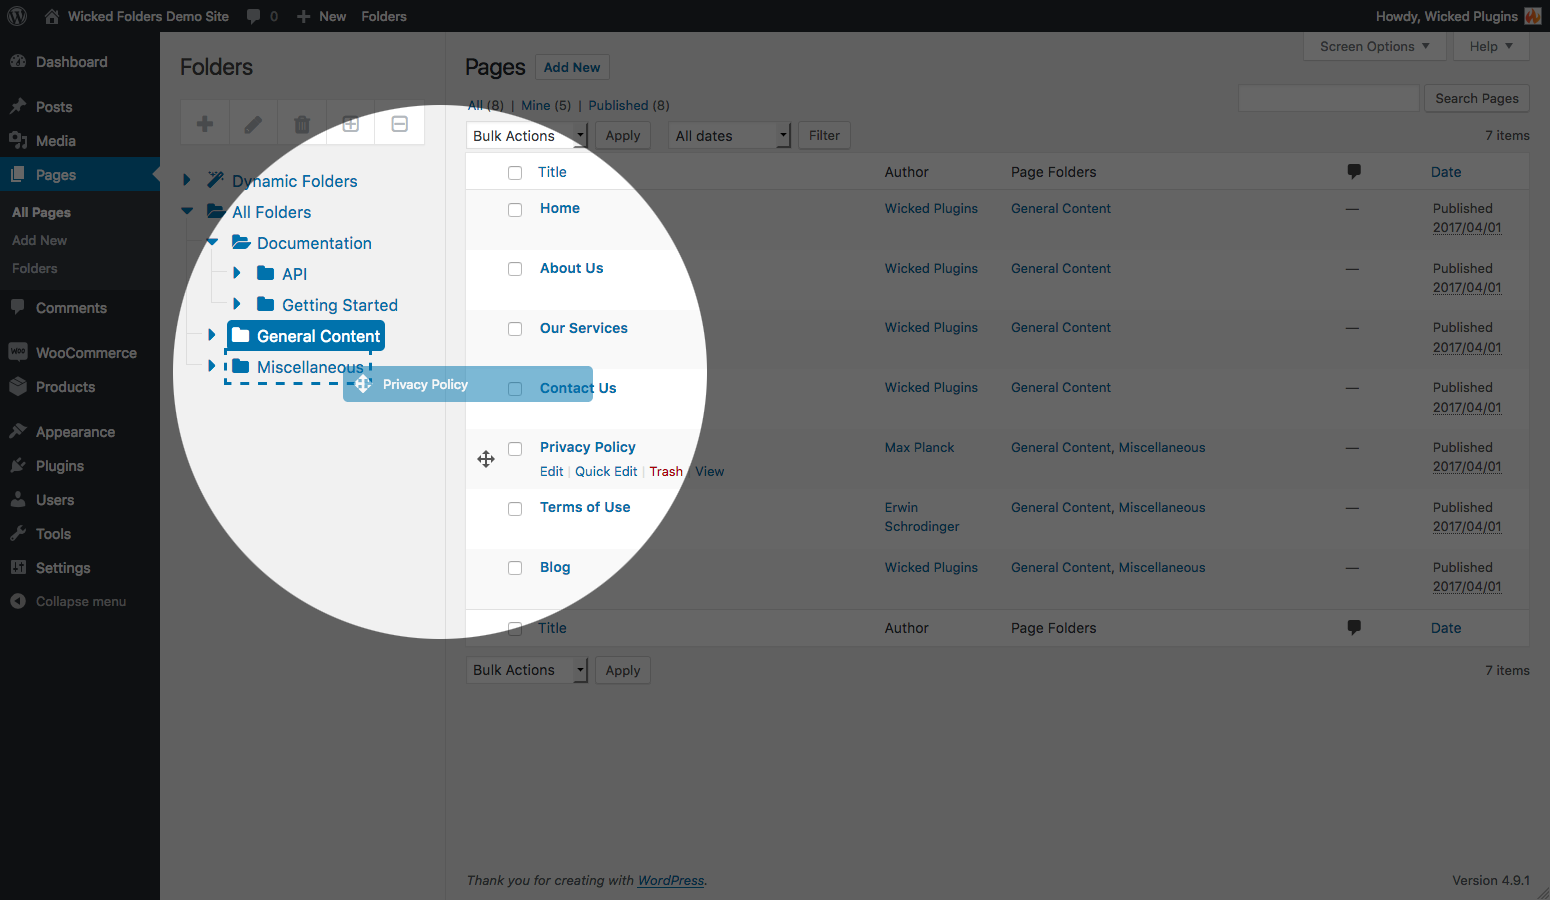
Task: Click the Products box icon
Action: [x=18, y=386]
